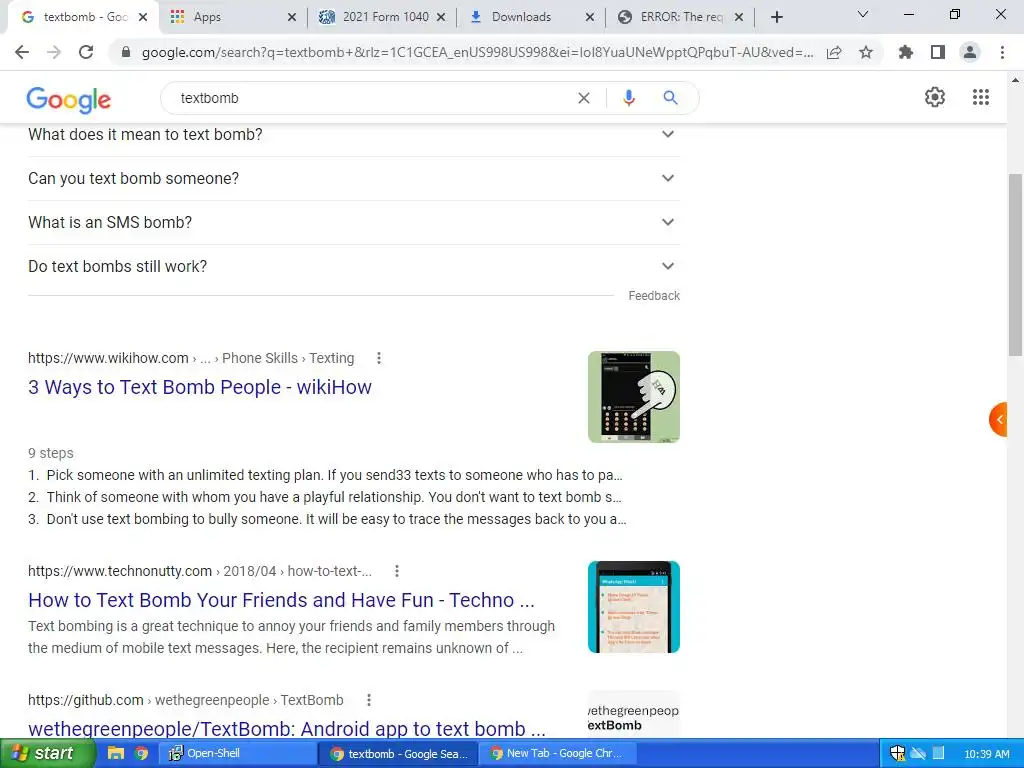Viewport: 1024px width, 768px height.
Task: Launch Chrome from quick launch
Action: [x=142, y=753]
